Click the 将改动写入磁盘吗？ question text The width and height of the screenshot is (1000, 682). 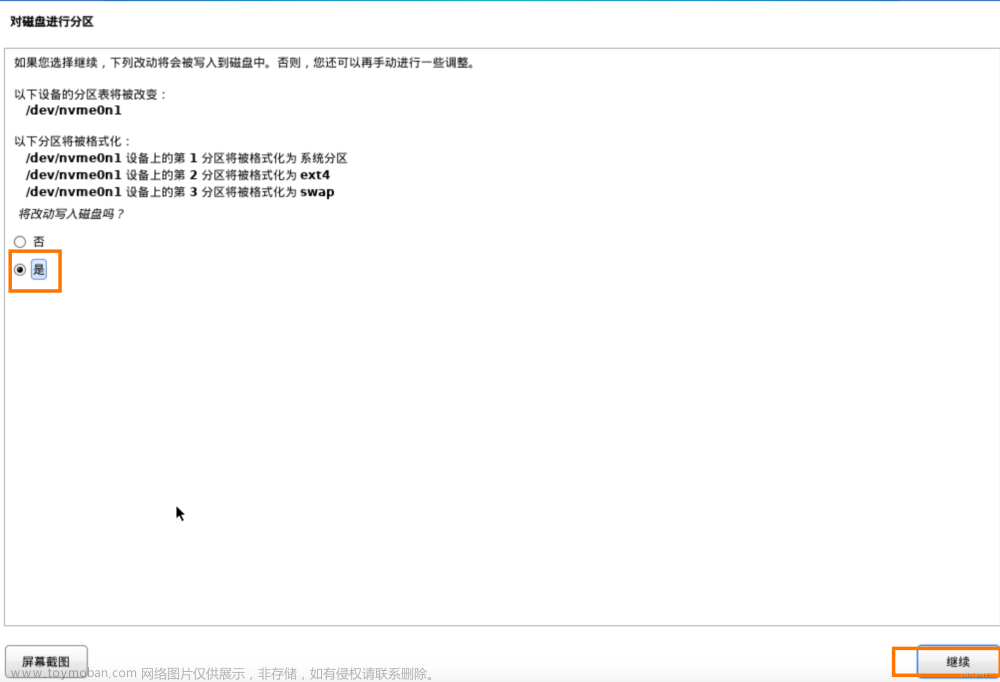point(71,214)
